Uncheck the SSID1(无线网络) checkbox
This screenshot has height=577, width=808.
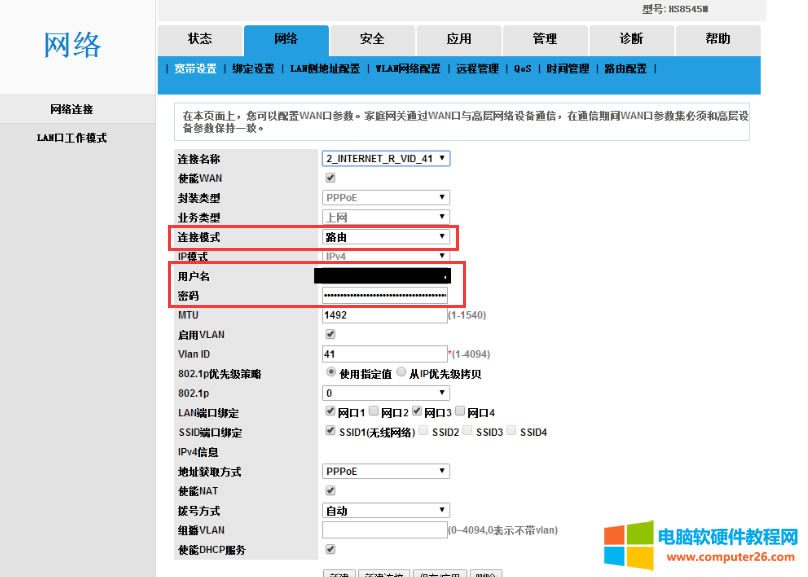click(x=331, y=432)
